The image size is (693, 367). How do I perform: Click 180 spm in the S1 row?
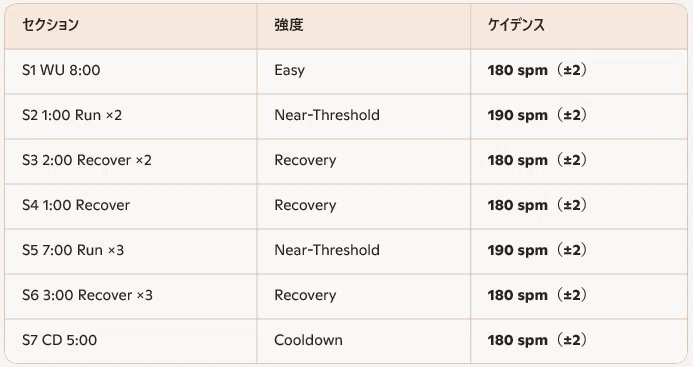tap(518, 70)
